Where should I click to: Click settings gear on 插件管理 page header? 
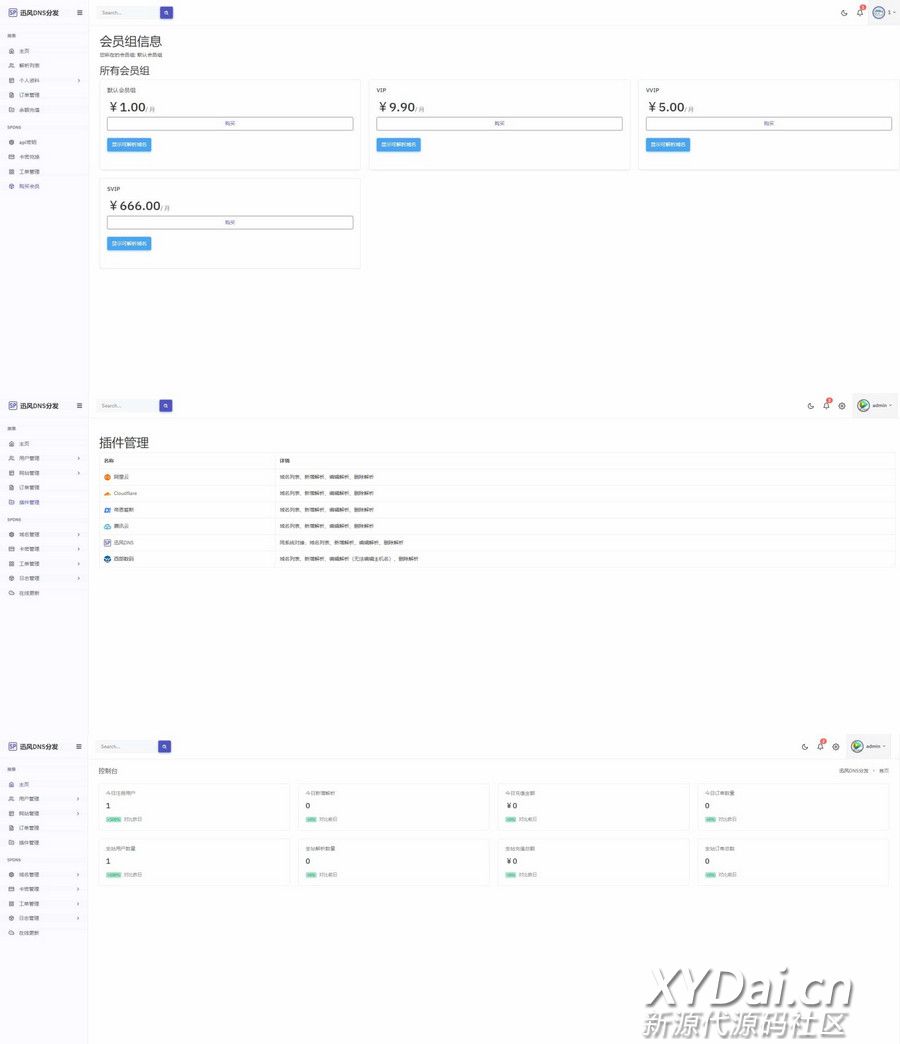(x=842, y=406)
